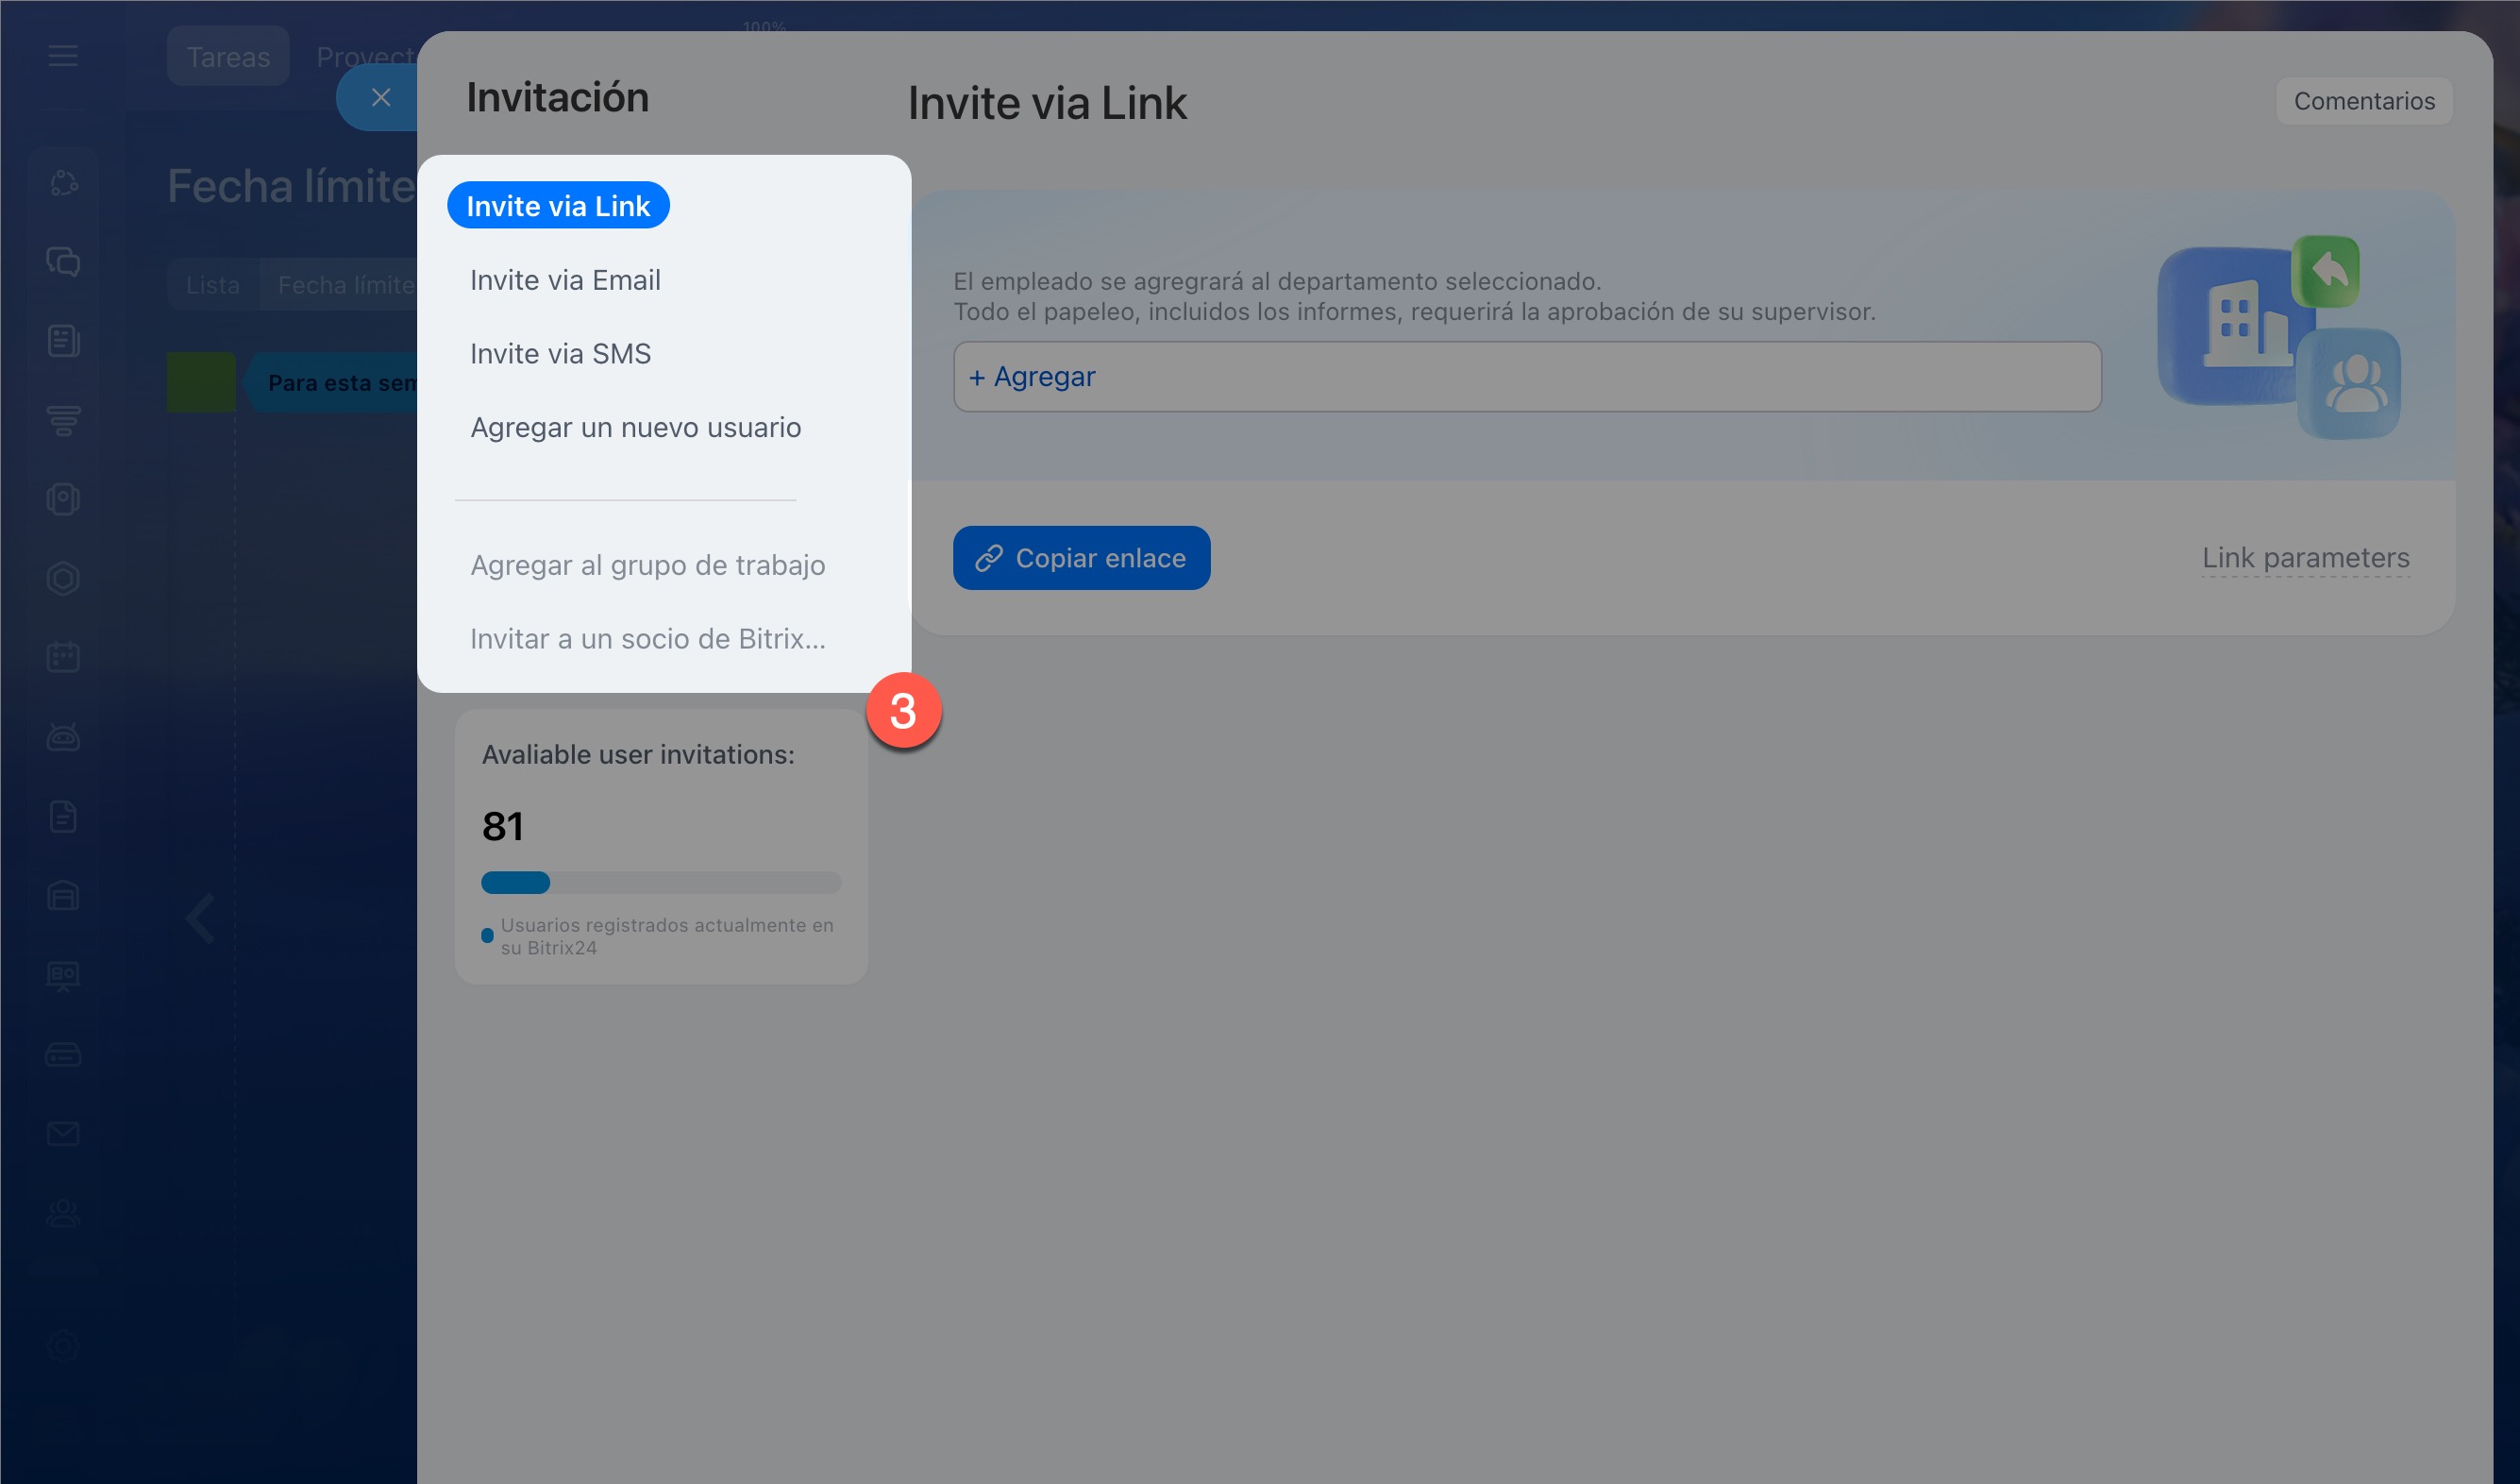The height and width of the screenshot is (1484, 2520).
Task: Open the chat messenger sidebar icon
Action: (x=63, y=262)
